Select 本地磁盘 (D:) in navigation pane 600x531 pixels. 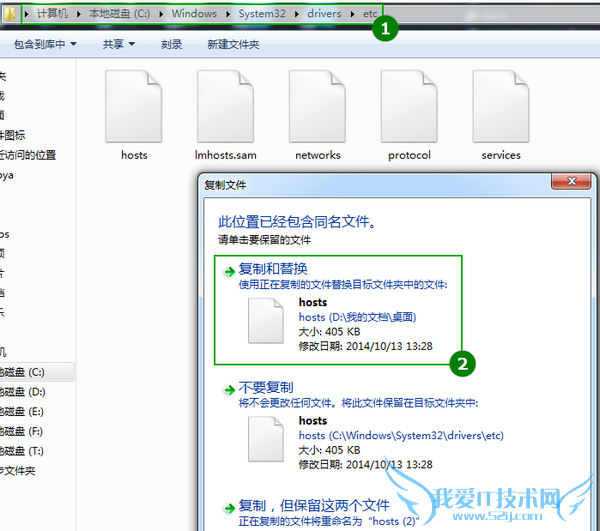pos(23,392)
